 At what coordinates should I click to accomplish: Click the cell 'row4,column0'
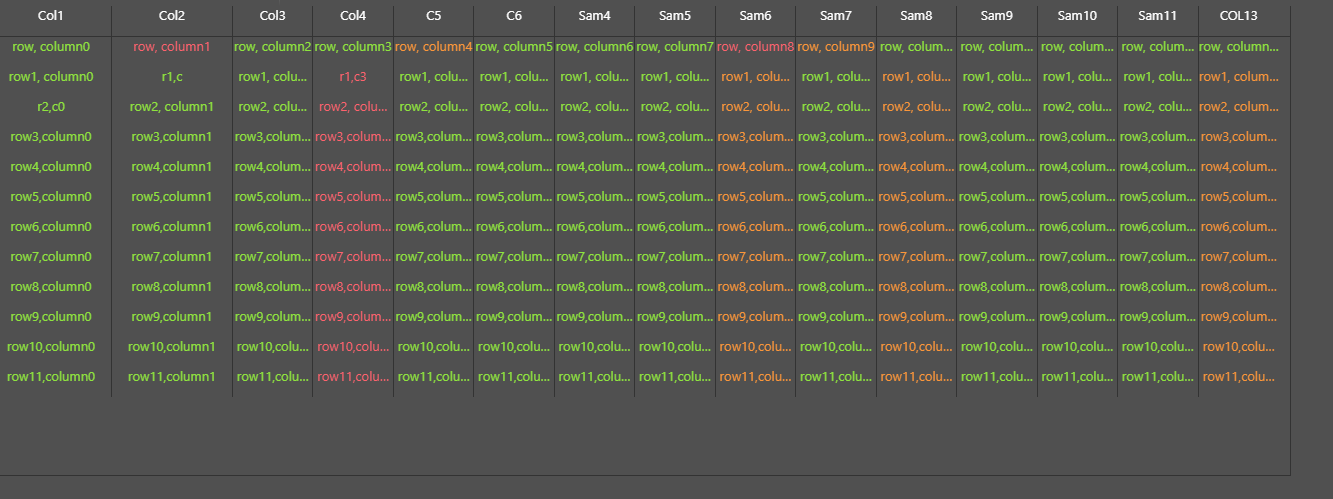(51, 167)
